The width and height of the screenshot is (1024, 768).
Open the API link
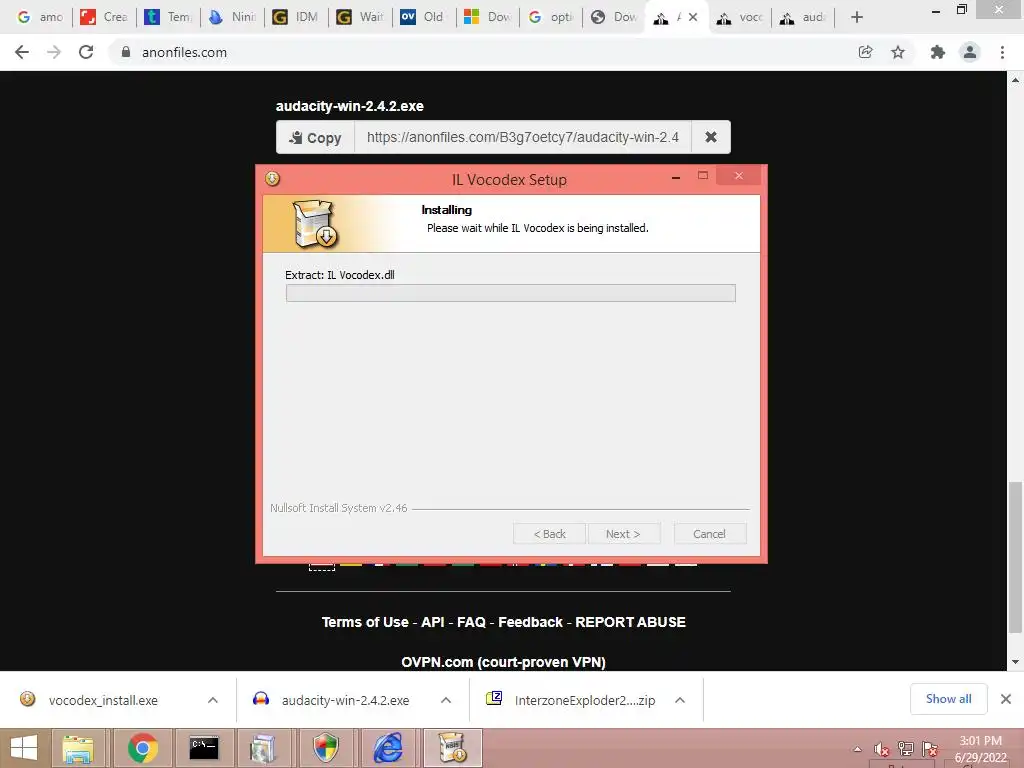coord(432,622)
